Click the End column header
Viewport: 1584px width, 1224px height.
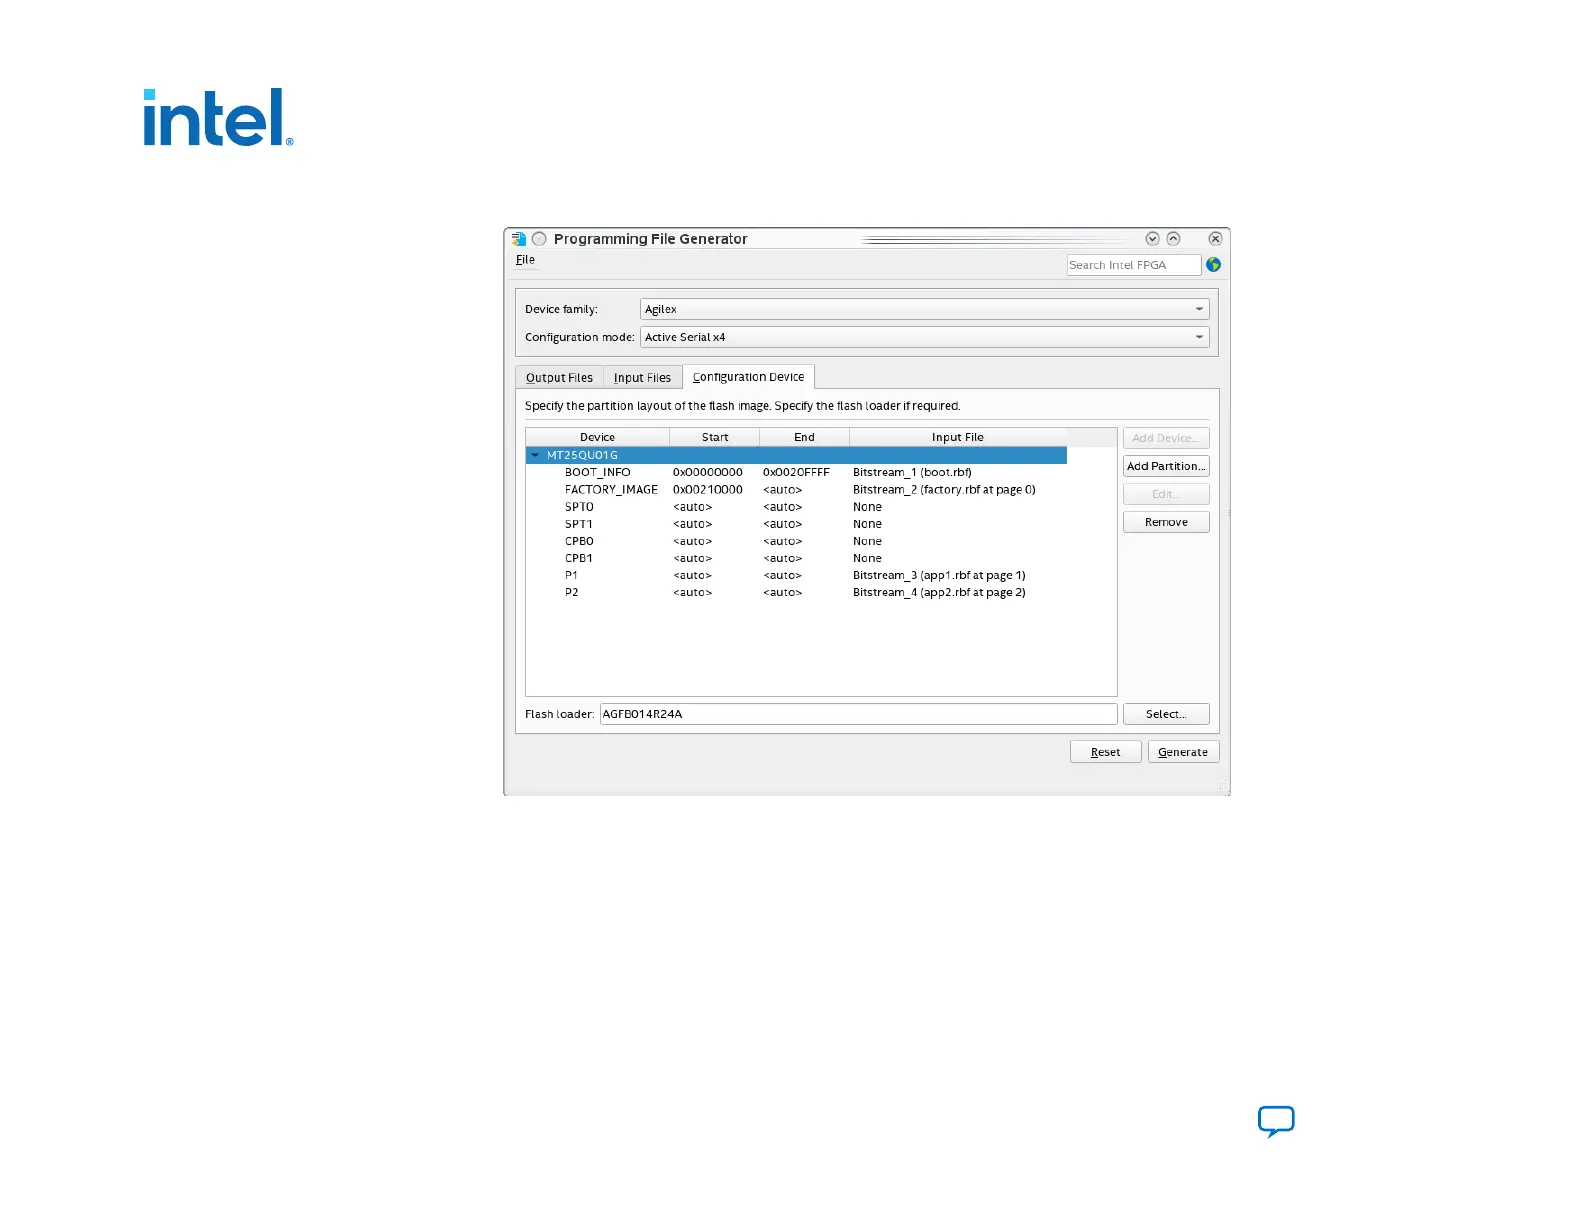coord(804,437)
